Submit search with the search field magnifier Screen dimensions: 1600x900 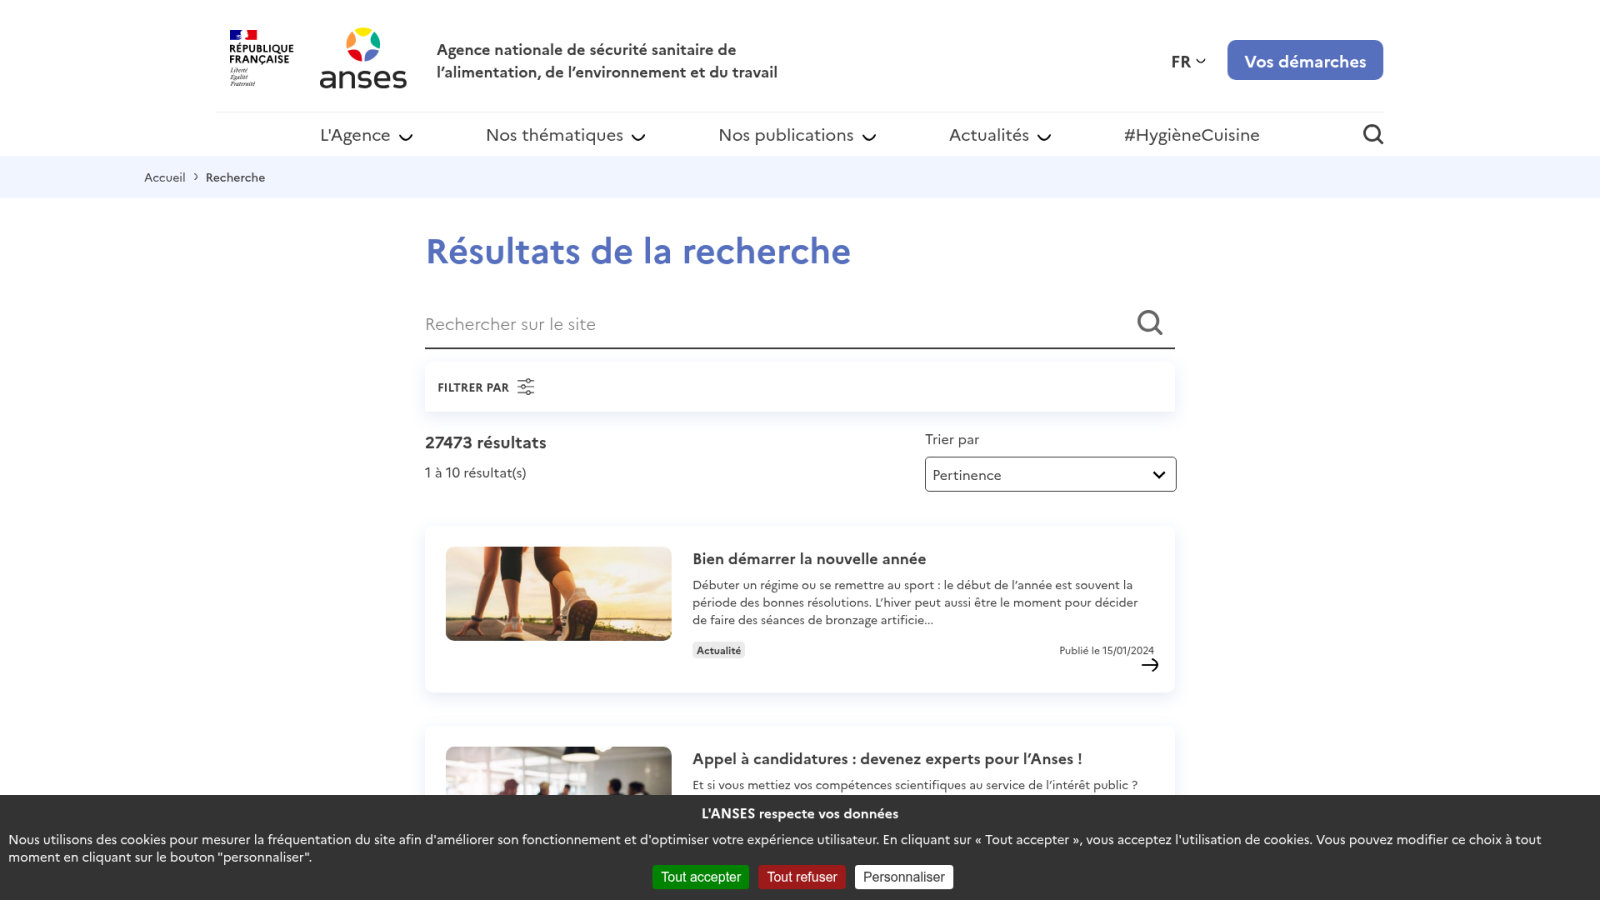(x=1150, y=322)
